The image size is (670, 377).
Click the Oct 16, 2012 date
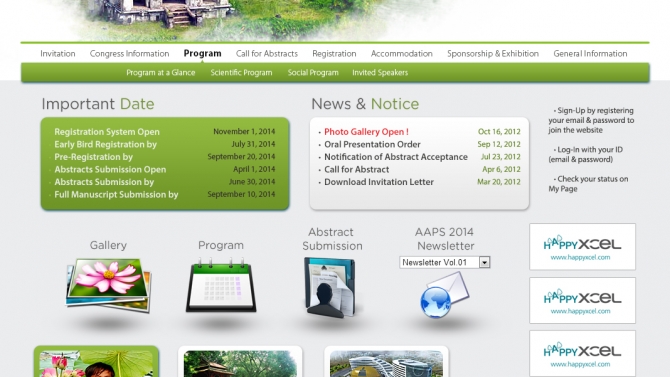499,132
